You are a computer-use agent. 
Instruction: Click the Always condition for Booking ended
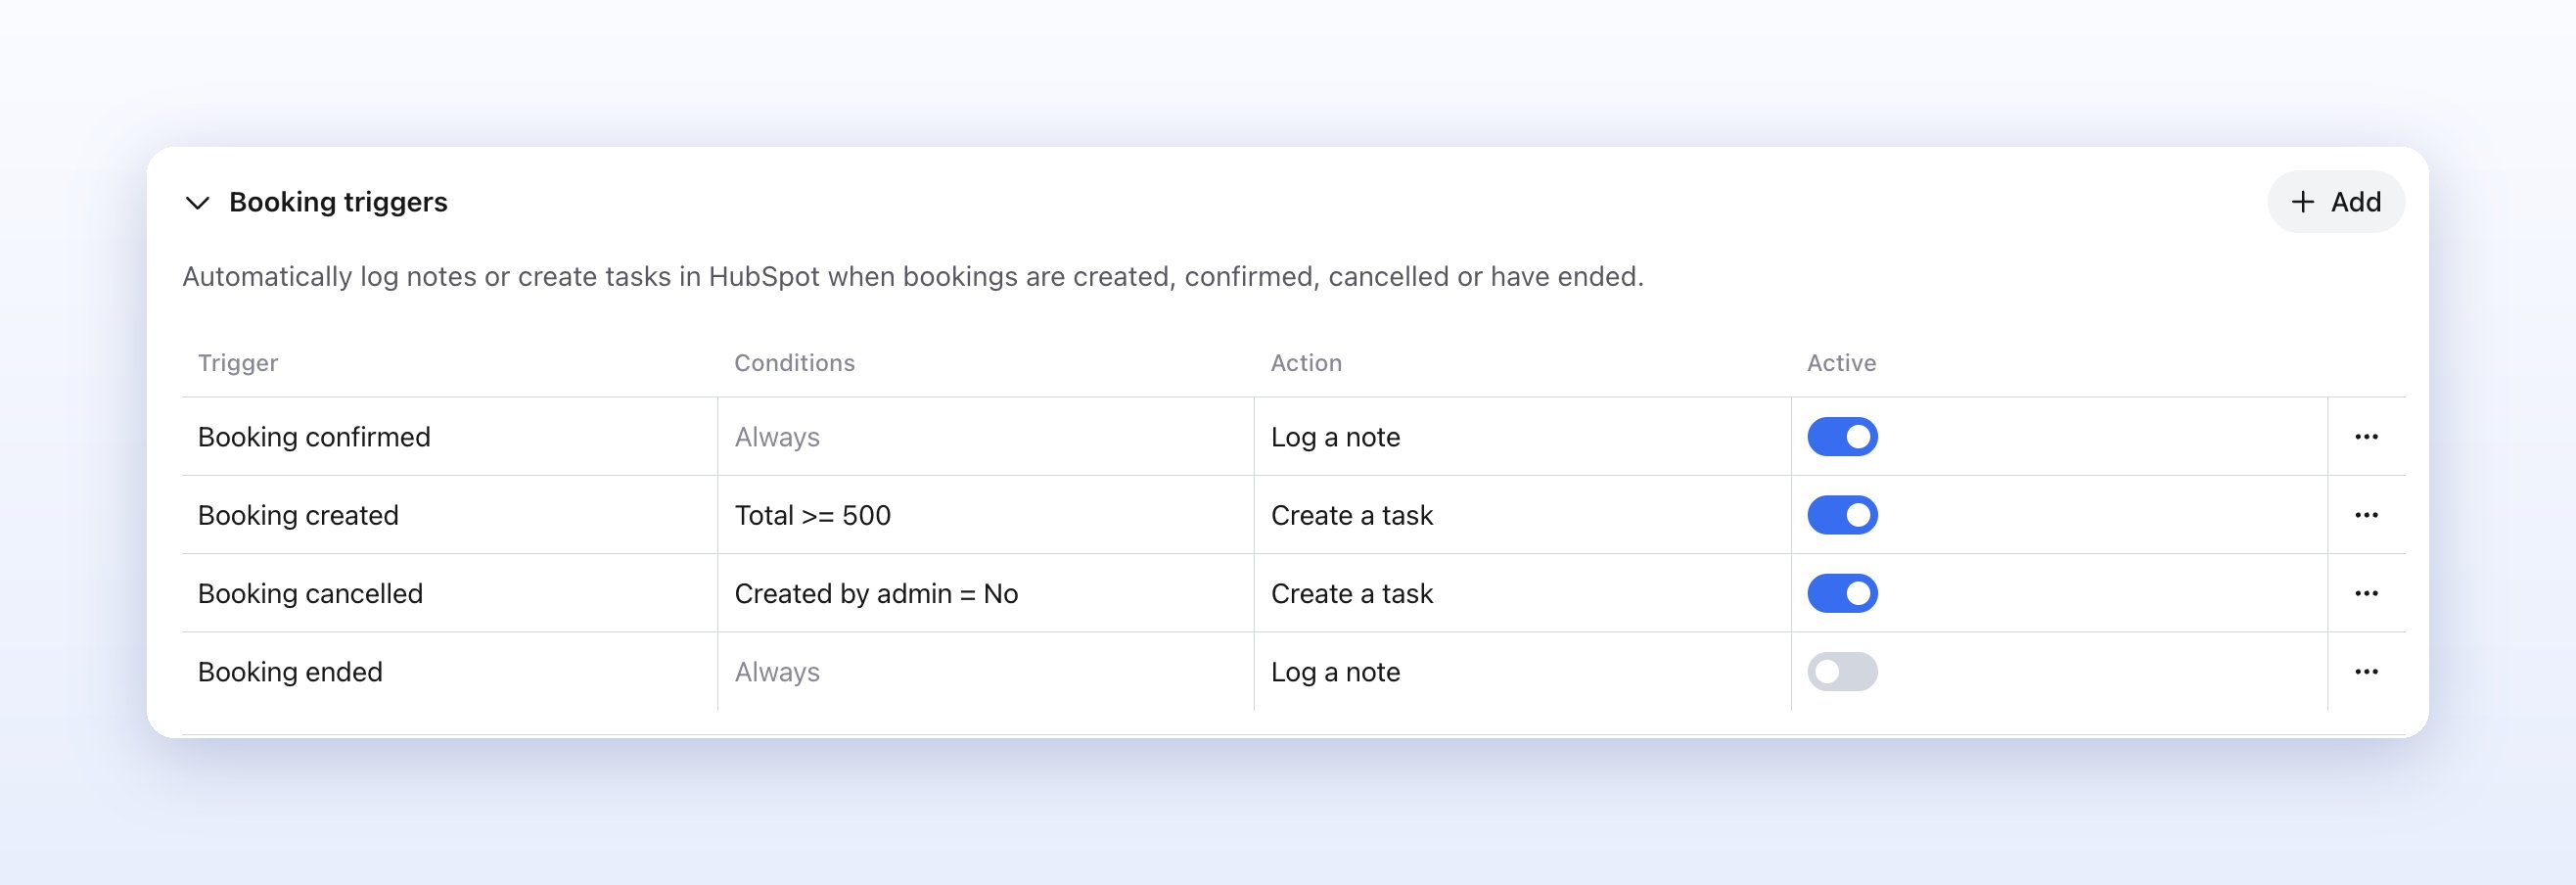(777, 672)
